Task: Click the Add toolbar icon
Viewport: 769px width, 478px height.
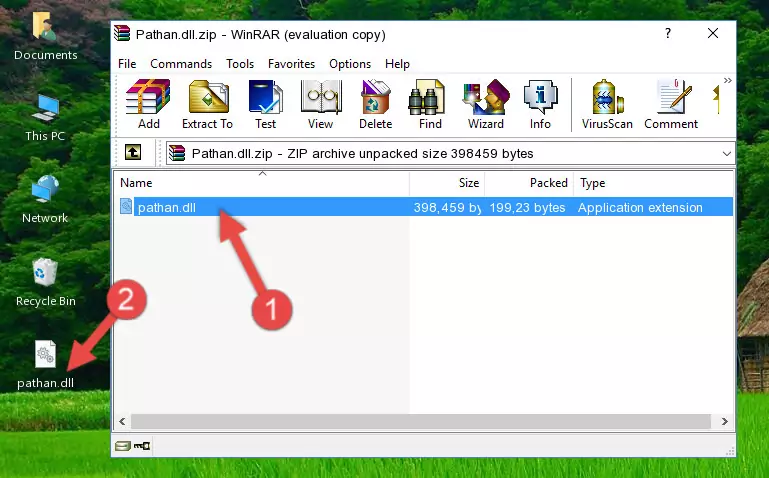Action: pyautogui.click(x=148, y=104)
